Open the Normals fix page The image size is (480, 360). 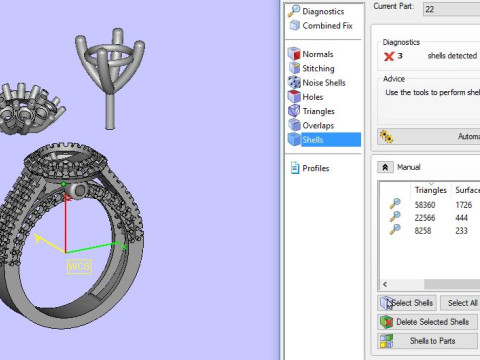311,54
